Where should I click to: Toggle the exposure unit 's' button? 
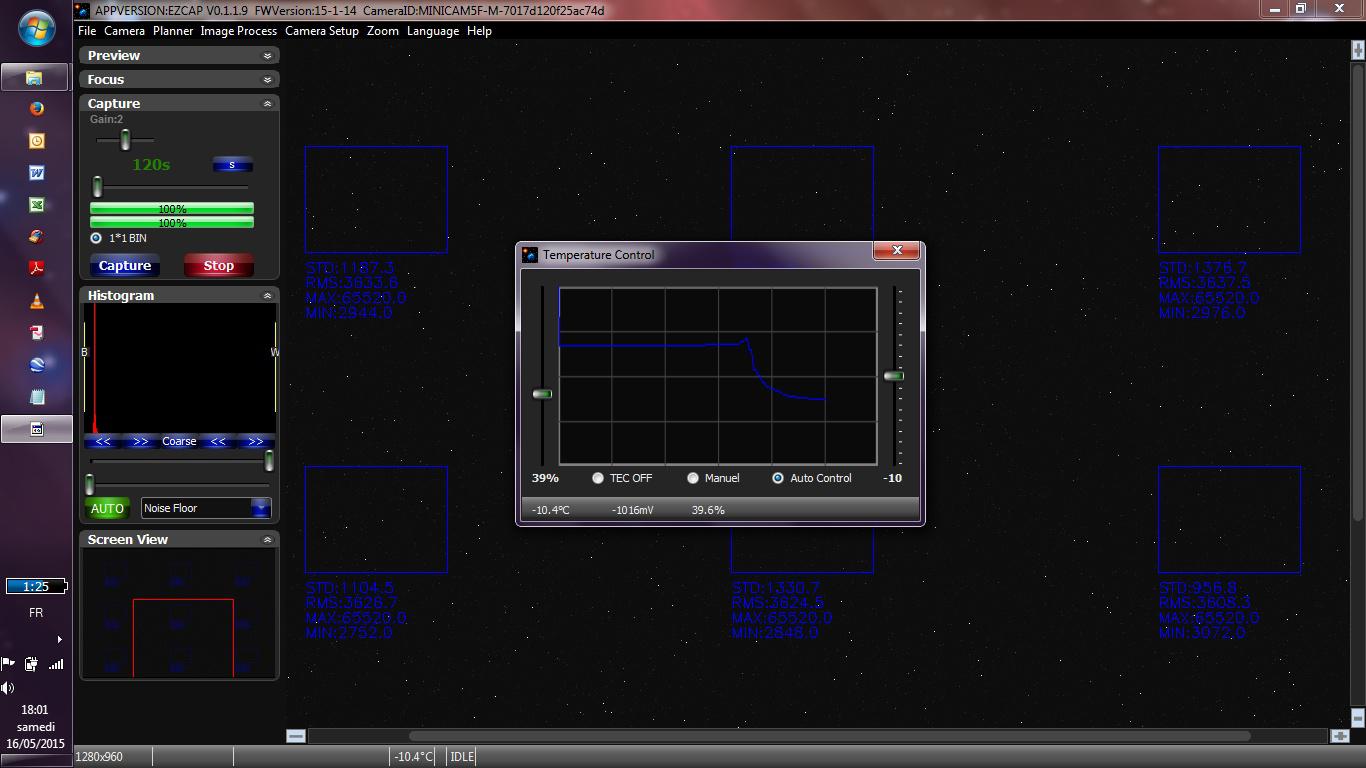point(232,165)
